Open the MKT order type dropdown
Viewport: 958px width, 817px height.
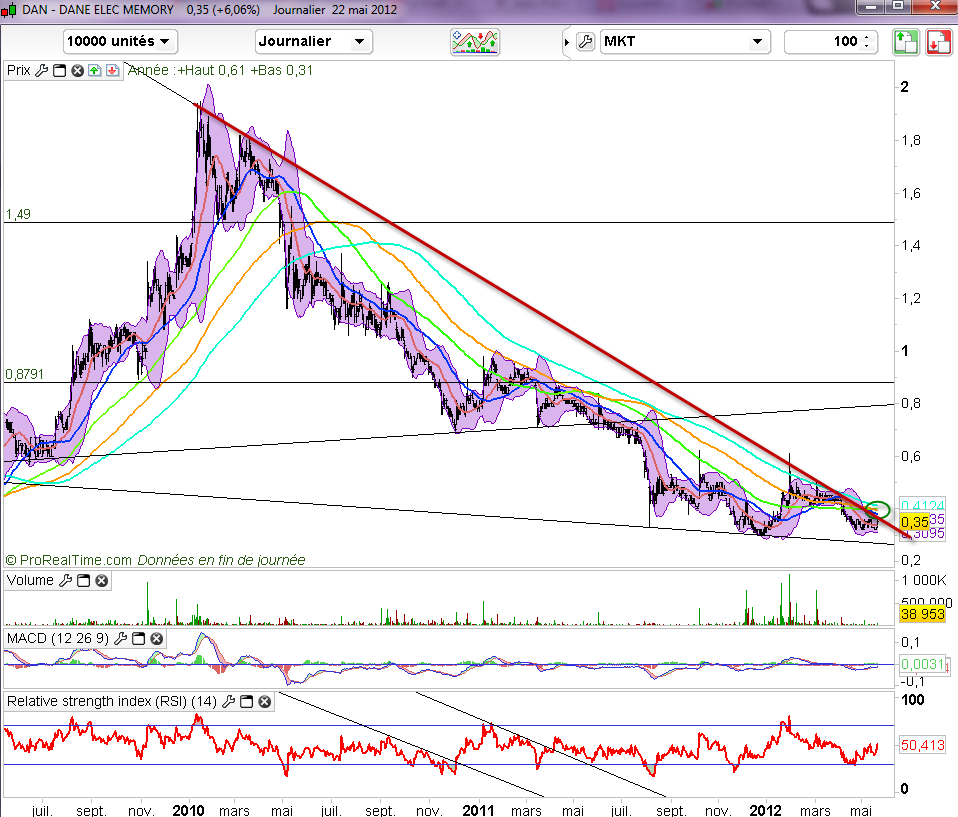click(x=684, y=42)
